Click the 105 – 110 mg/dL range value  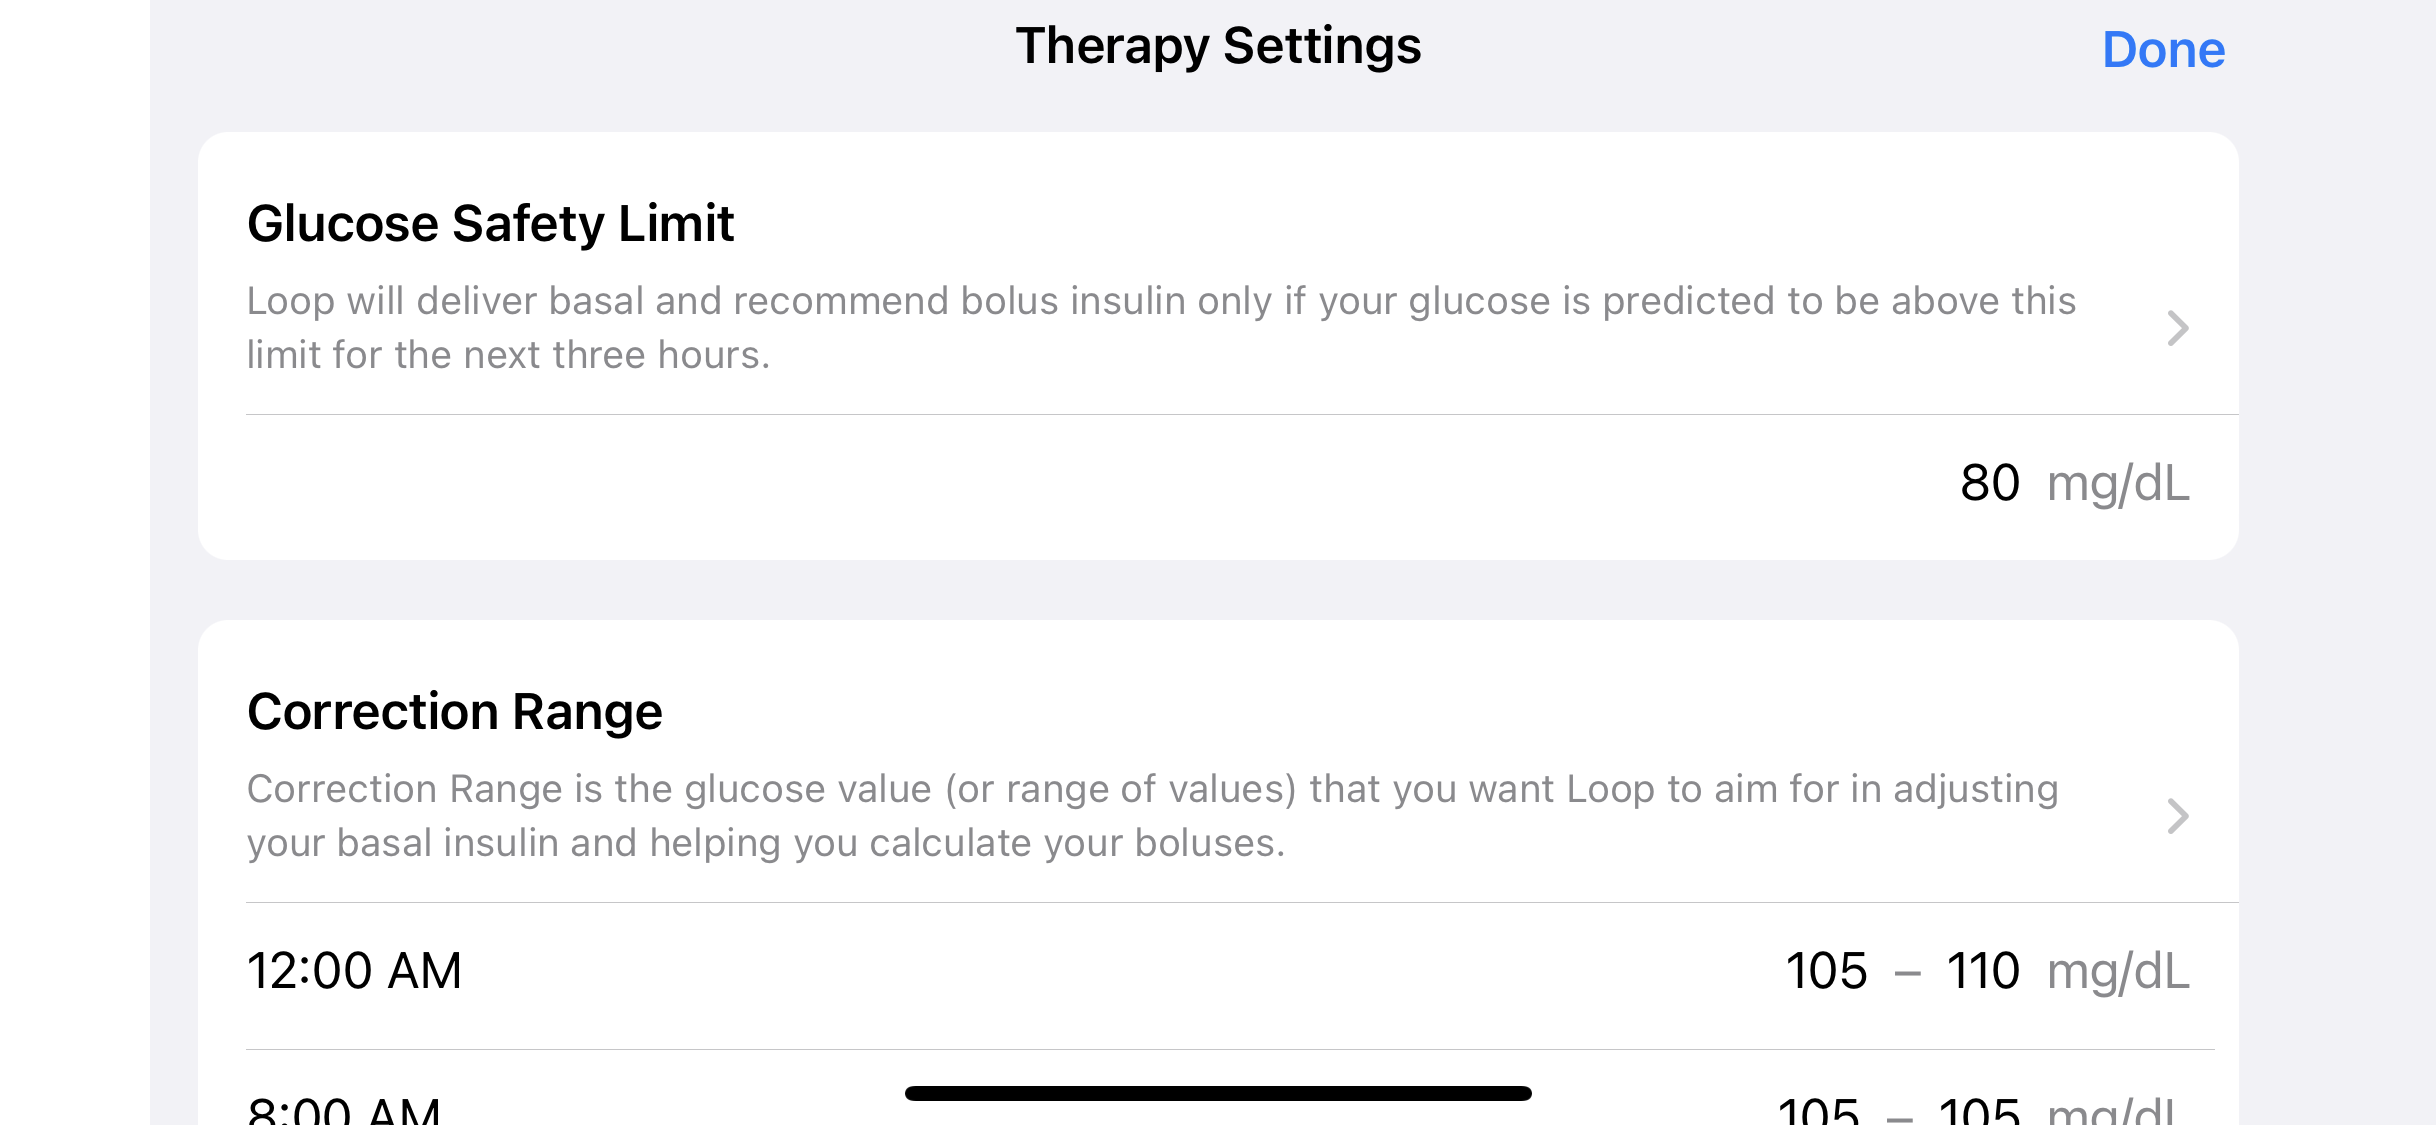tap(1985, 971)
